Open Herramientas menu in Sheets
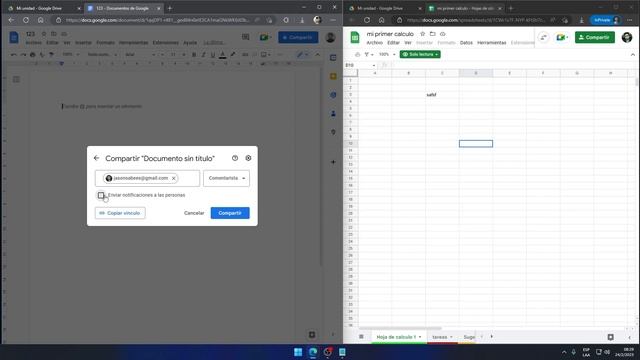The height and width of the screenshot is (360, 640). tap(491, 43)
